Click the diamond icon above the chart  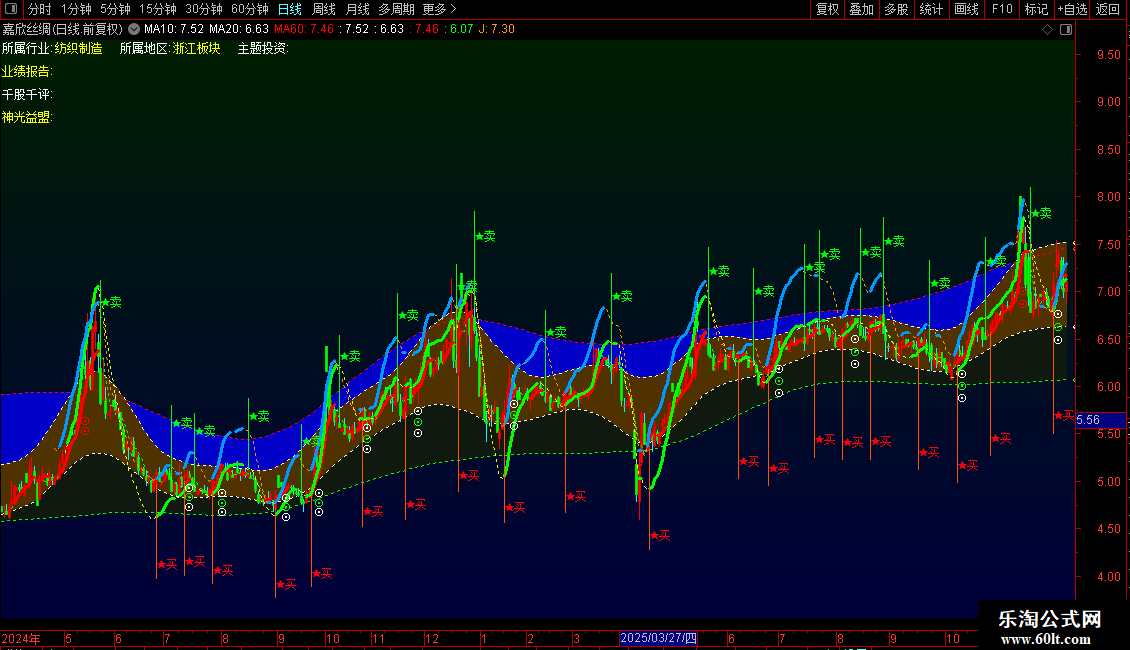click(1048, 30)
